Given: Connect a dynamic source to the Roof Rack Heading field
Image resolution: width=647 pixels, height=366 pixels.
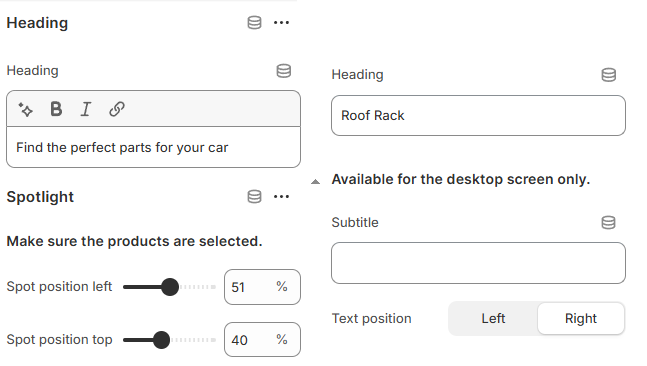Looking at the screenshot, I should [x=609, y=75].
